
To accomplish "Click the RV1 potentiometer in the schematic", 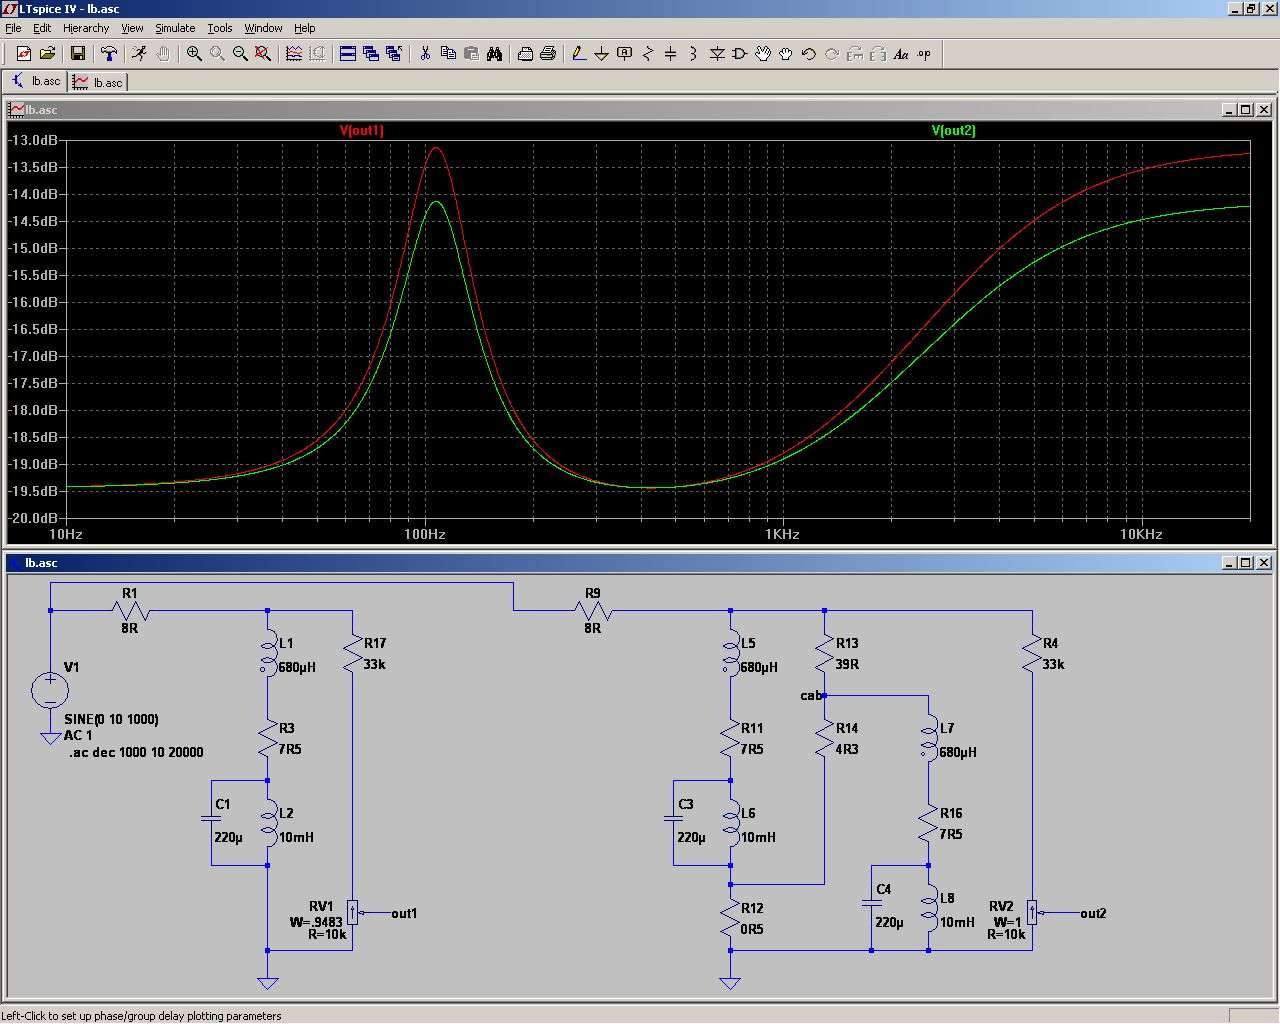I will click(x=352, y=913).
